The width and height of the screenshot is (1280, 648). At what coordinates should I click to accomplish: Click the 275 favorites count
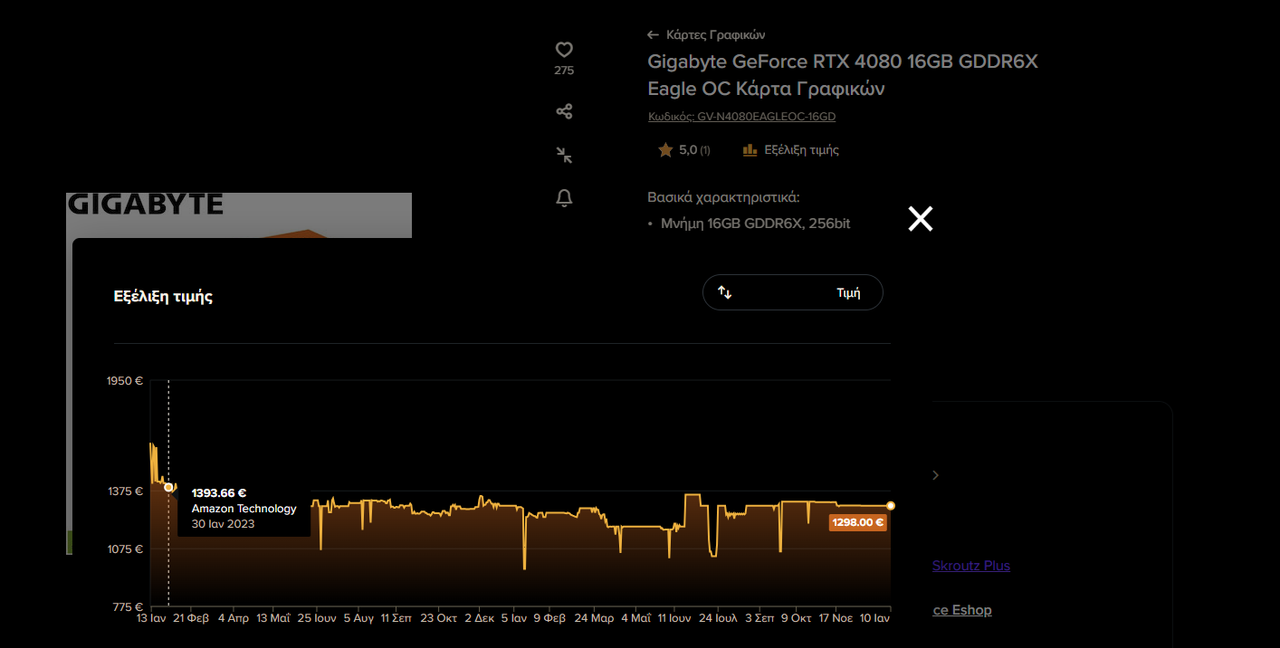point(564,71)
